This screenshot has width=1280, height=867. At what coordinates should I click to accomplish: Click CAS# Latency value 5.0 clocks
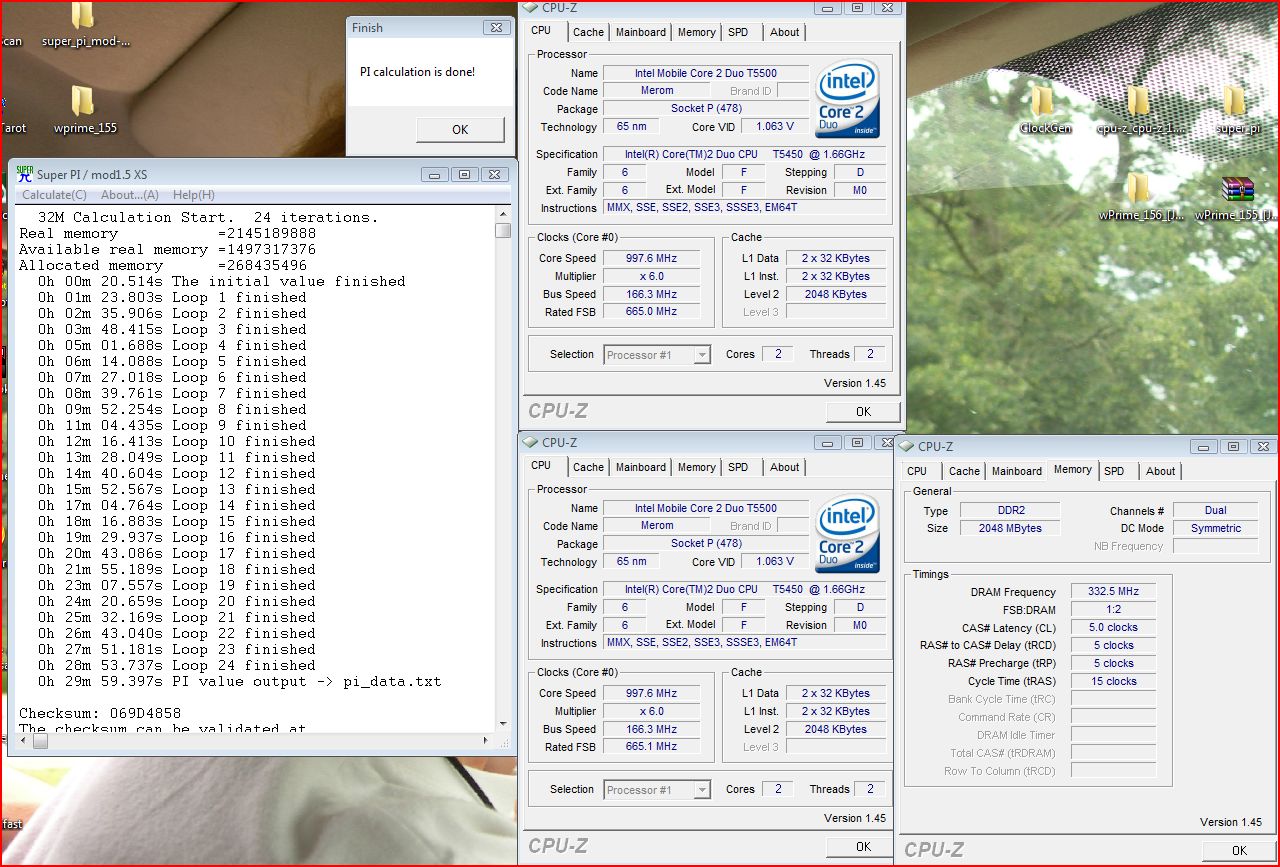point(1113,627)
